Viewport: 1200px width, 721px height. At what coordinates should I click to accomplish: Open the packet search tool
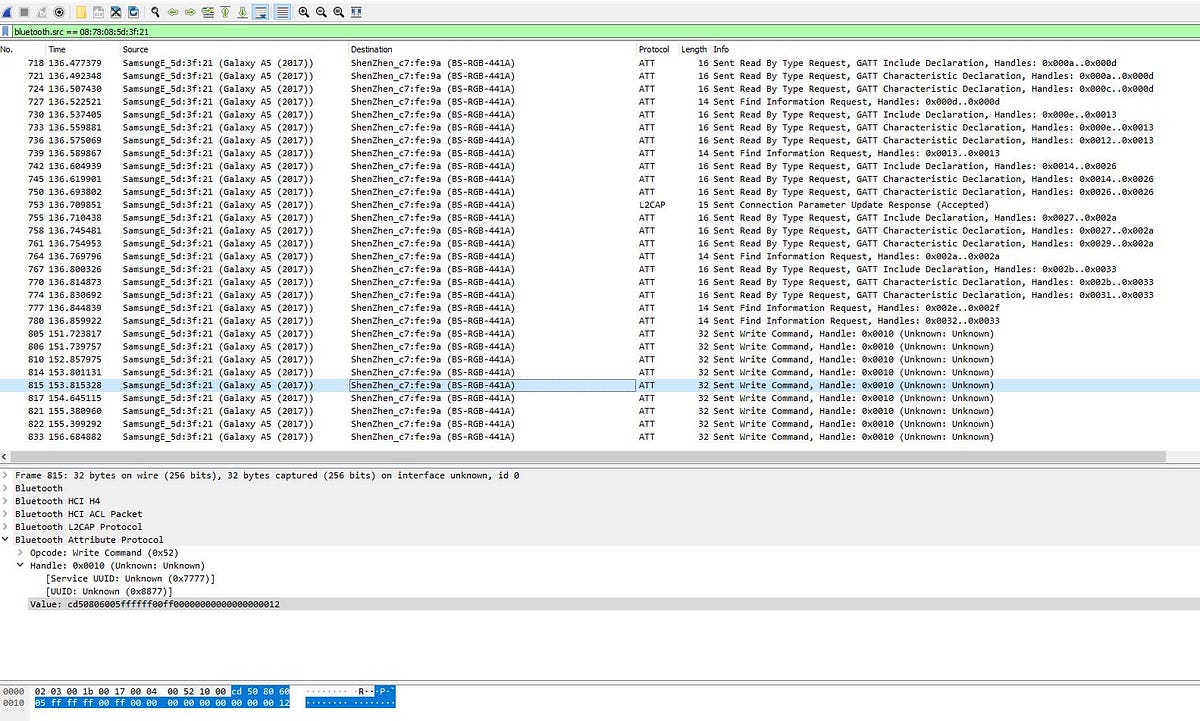coord(153,12)
